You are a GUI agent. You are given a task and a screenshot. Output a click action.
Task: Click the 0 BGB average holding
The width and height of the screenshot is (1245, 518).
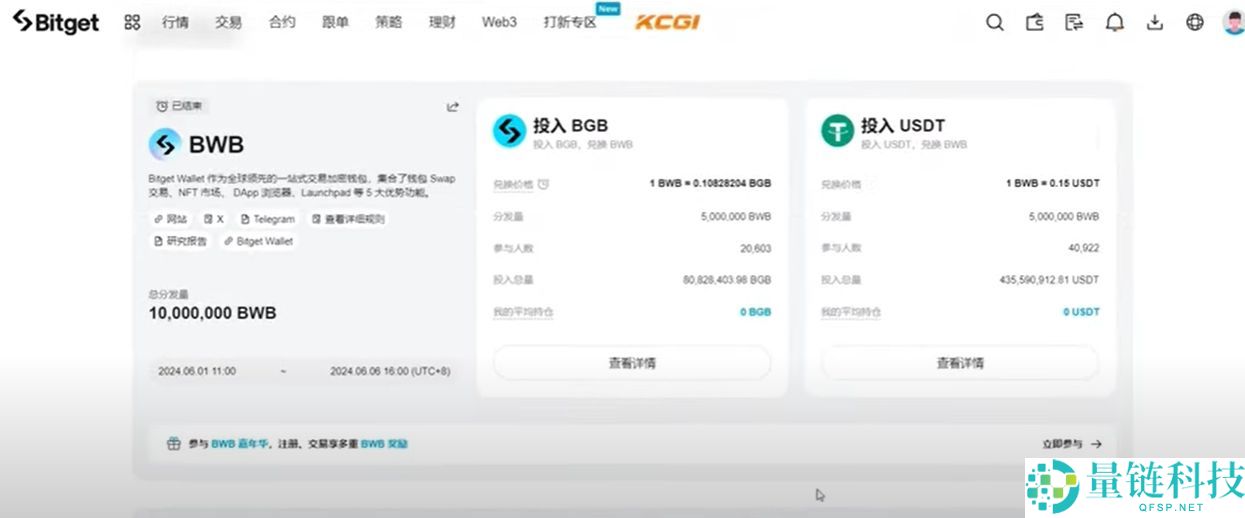point(756,312)
